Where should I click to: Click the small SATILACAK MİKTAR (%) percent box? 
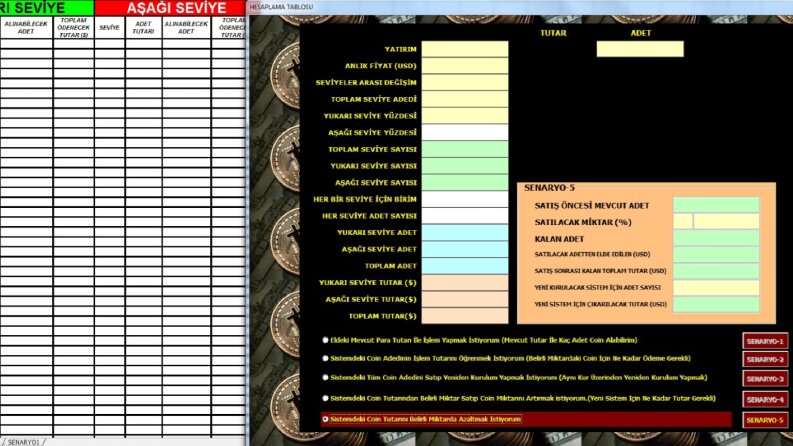(683, 221)
